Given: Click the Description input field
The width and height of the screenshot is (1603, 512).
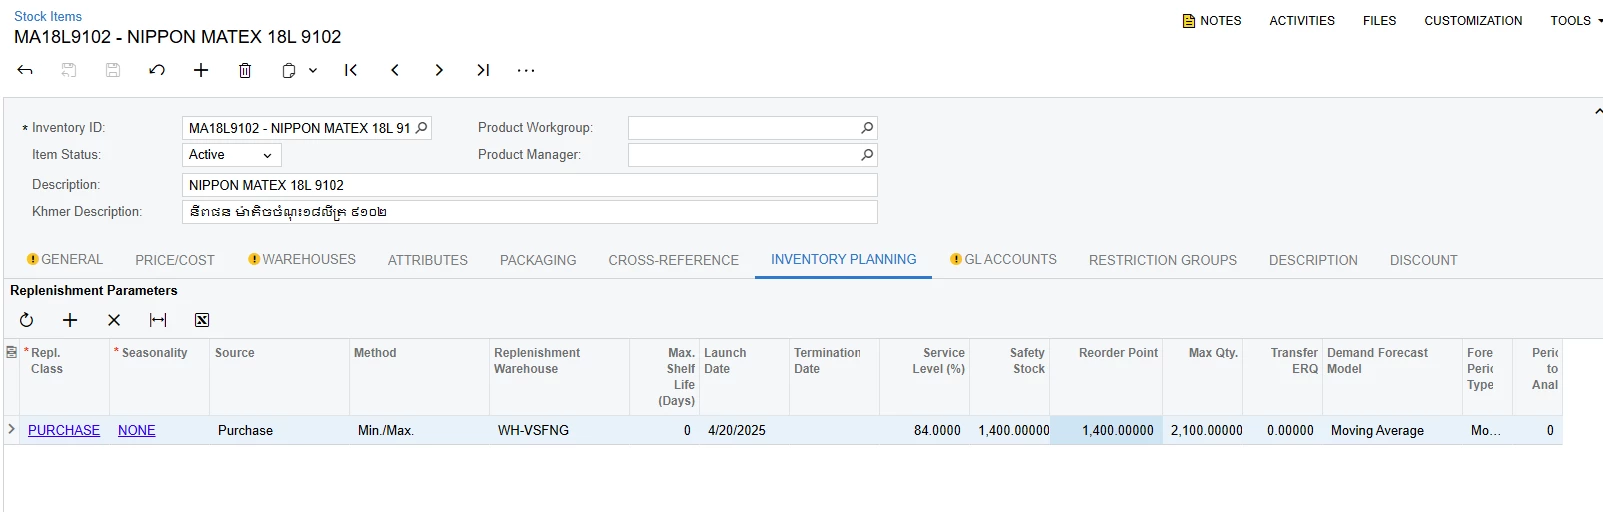Looking at the screenshot, I should click(x=530, y=185).
